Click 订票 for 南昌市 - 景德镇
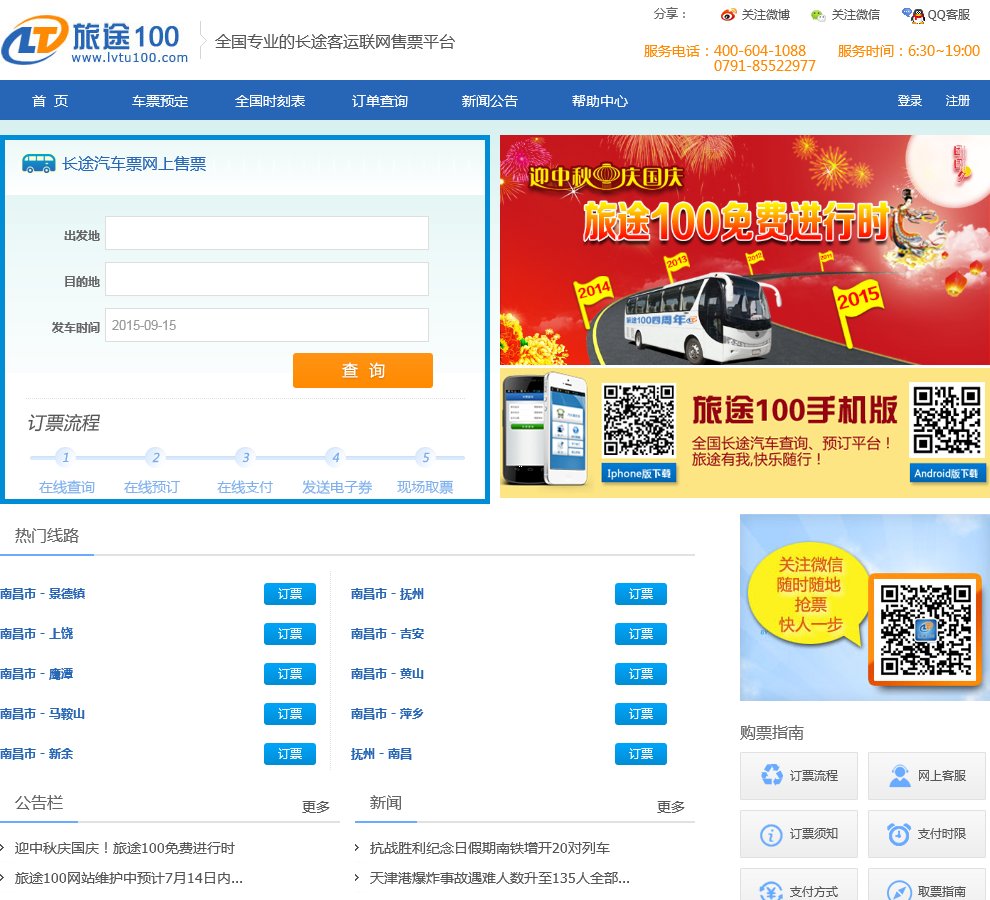The image size is (990, 900). click(x=290, y=594)
